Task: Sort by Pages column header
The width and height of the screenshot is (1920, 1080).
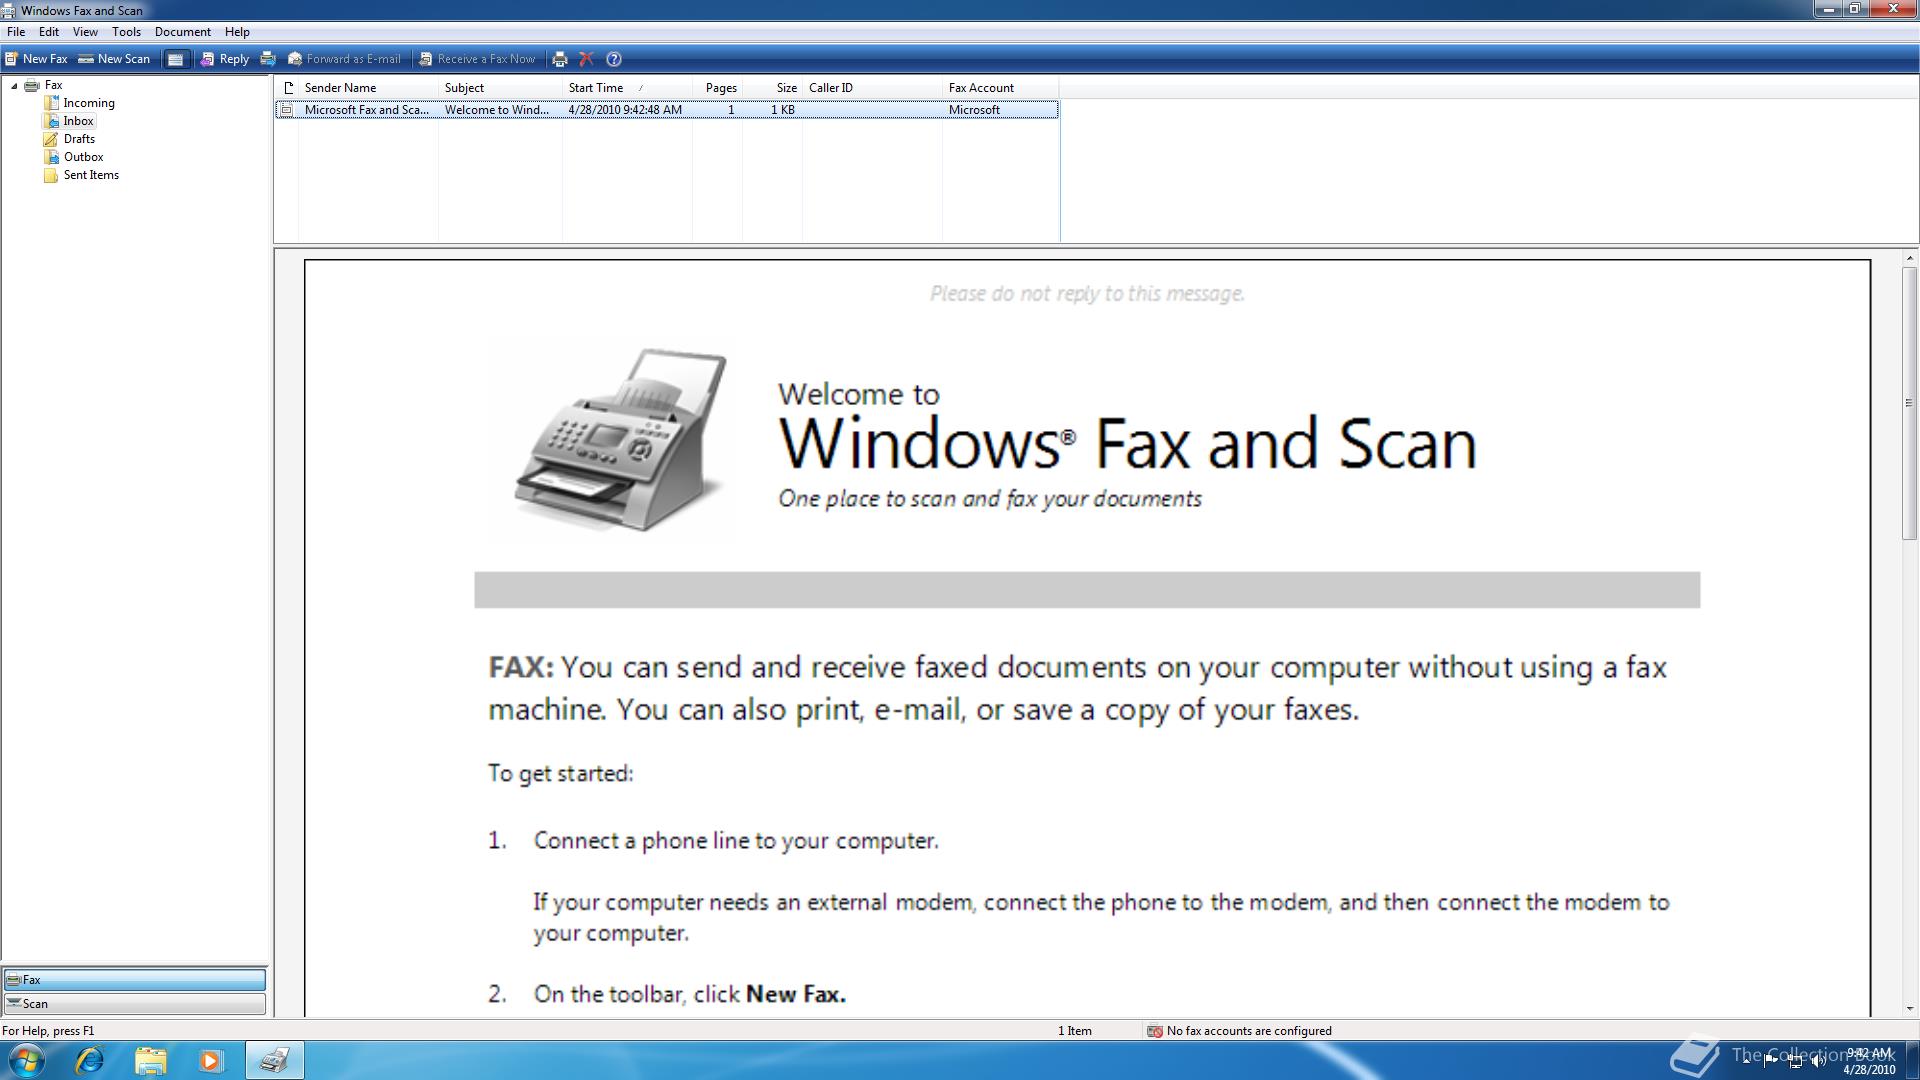Action: coord(720,88)
